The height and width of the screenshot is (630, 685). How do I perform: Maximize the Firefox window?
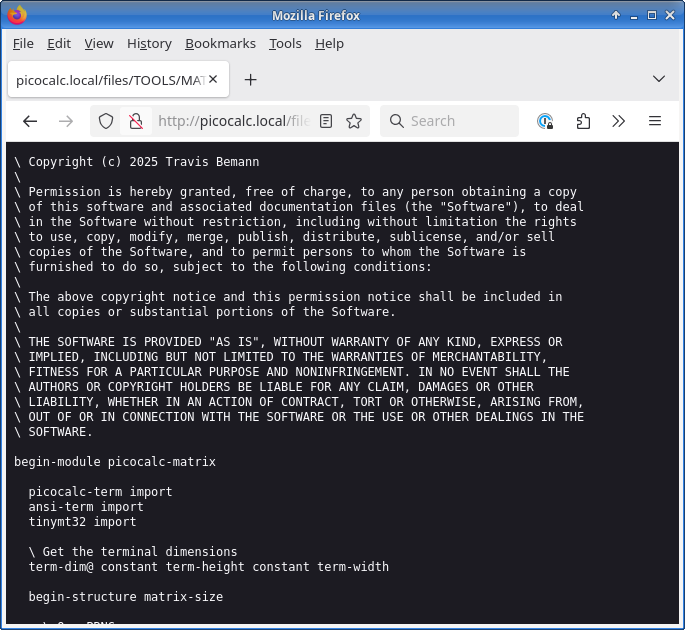pos(652,15)
